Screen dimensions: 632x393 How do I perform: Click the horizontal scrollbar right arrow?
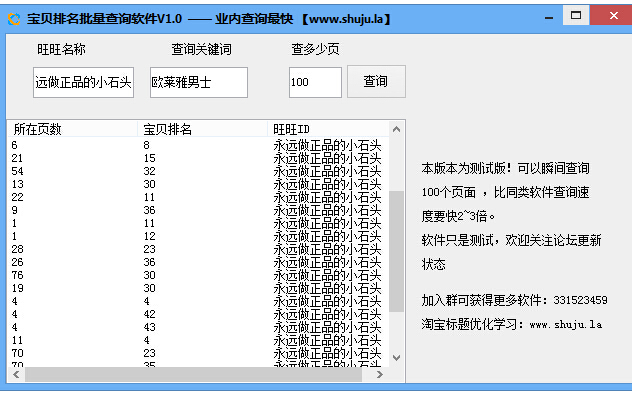380,374
